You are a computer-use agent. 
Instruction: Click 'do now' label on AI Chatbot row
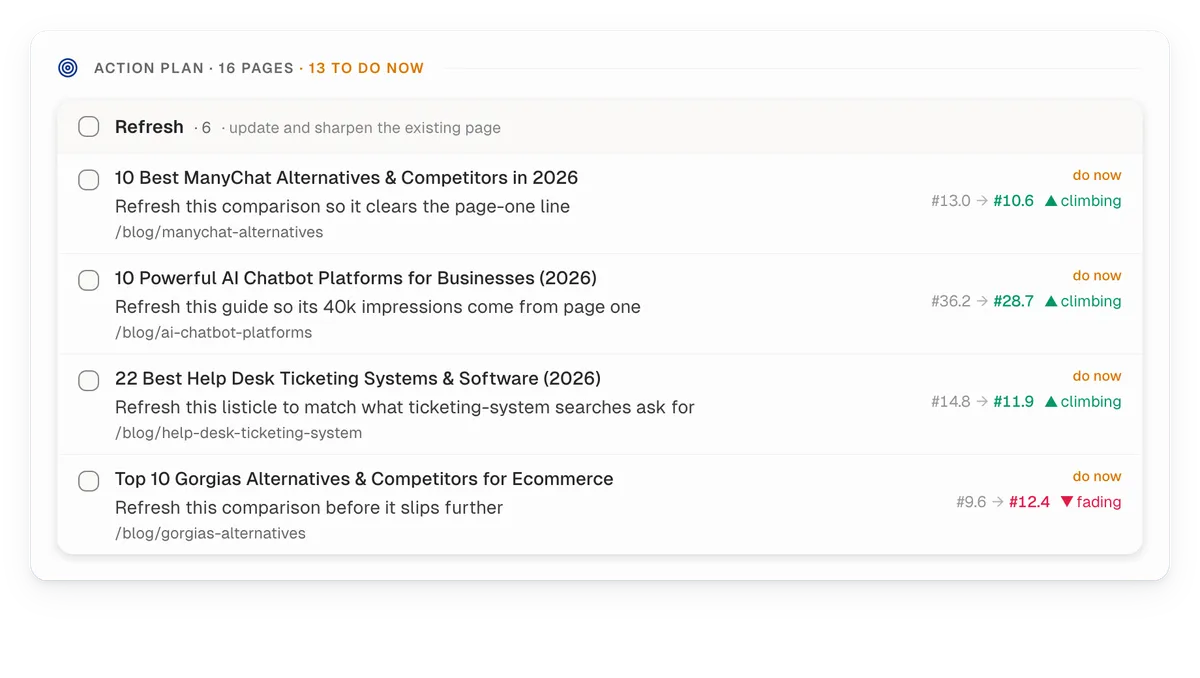pyautogui.click(x=1097, y=275)
